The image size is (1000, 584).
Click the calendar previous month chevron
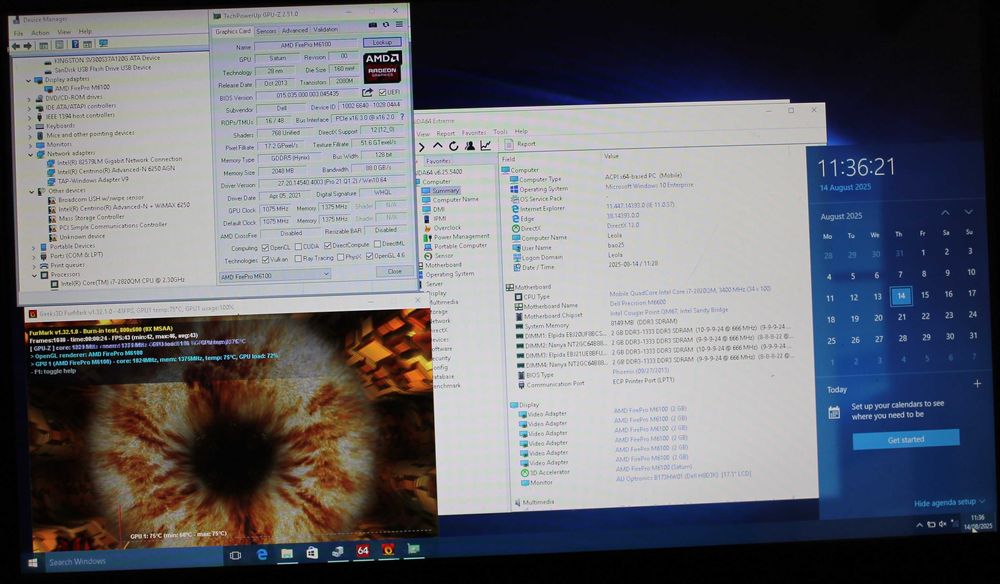point(945,212)
